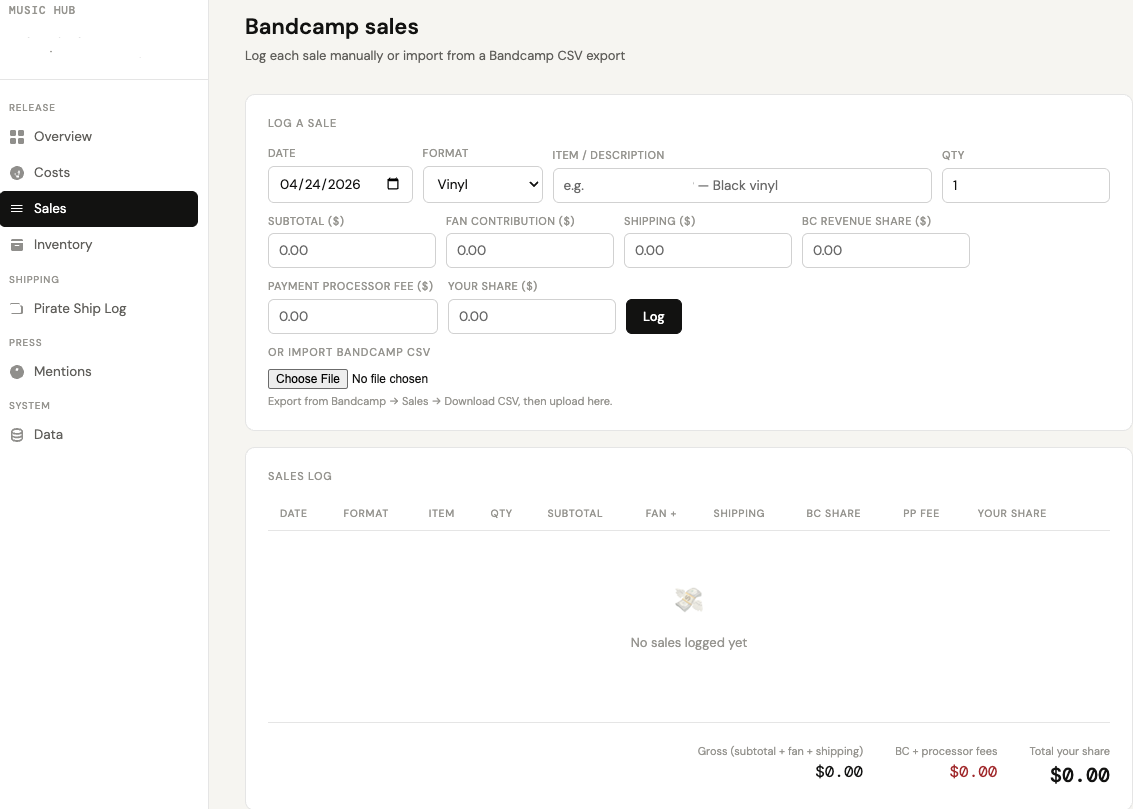Screen dimensions: 1133x809
Task: Click the Mentions icon under Press
Action: tap(16, 371)
